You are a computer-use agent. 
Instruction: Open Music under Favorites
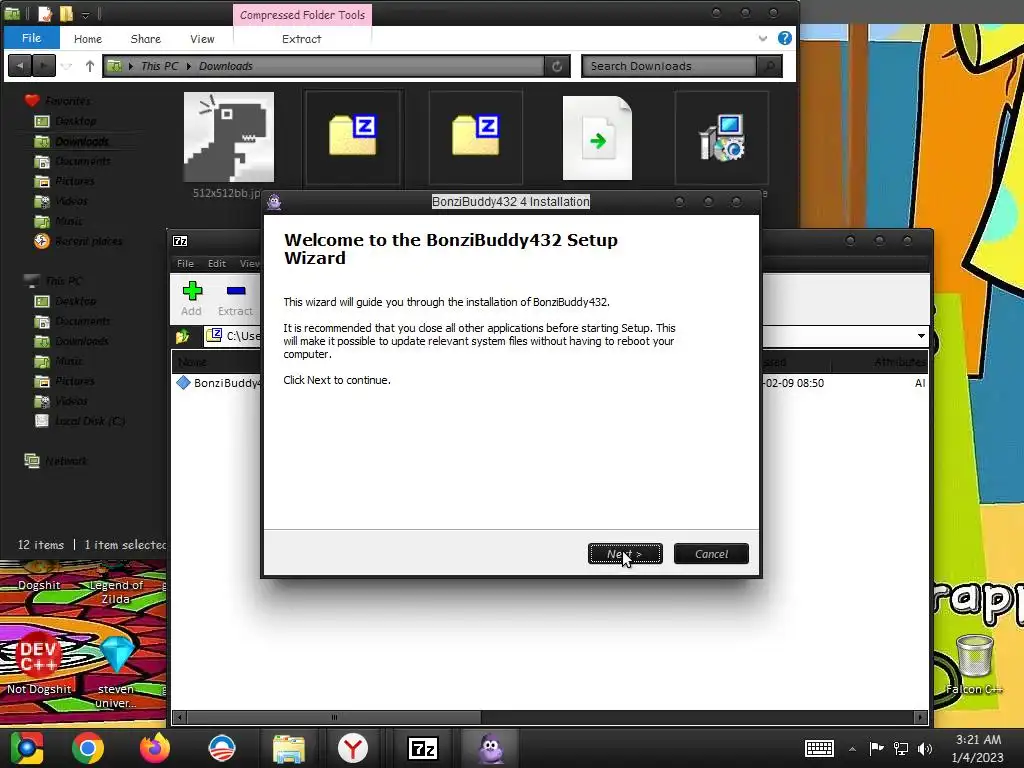coord(68,221)
